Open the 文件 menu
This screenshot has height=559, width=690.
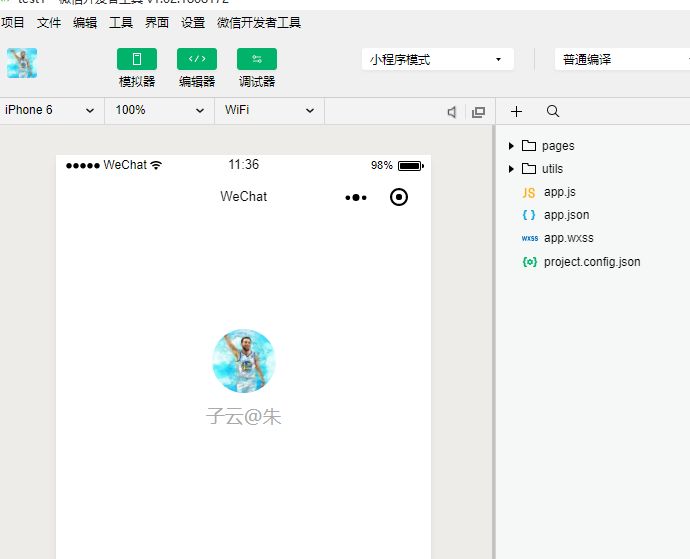point(48,22)
